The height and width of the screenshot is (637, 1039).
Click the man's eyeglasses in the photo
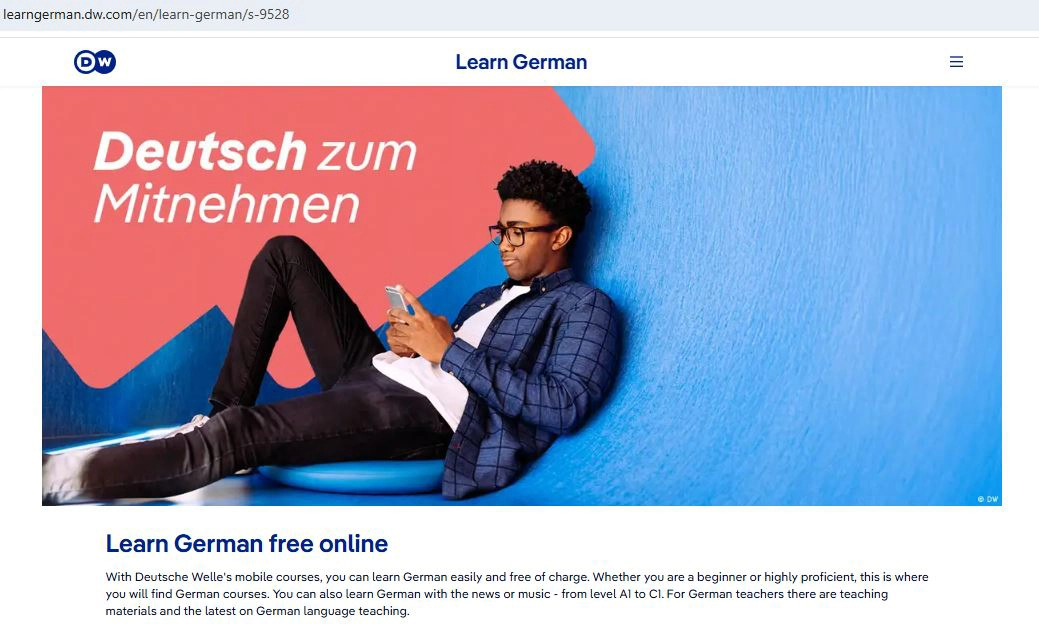(520, 234)
